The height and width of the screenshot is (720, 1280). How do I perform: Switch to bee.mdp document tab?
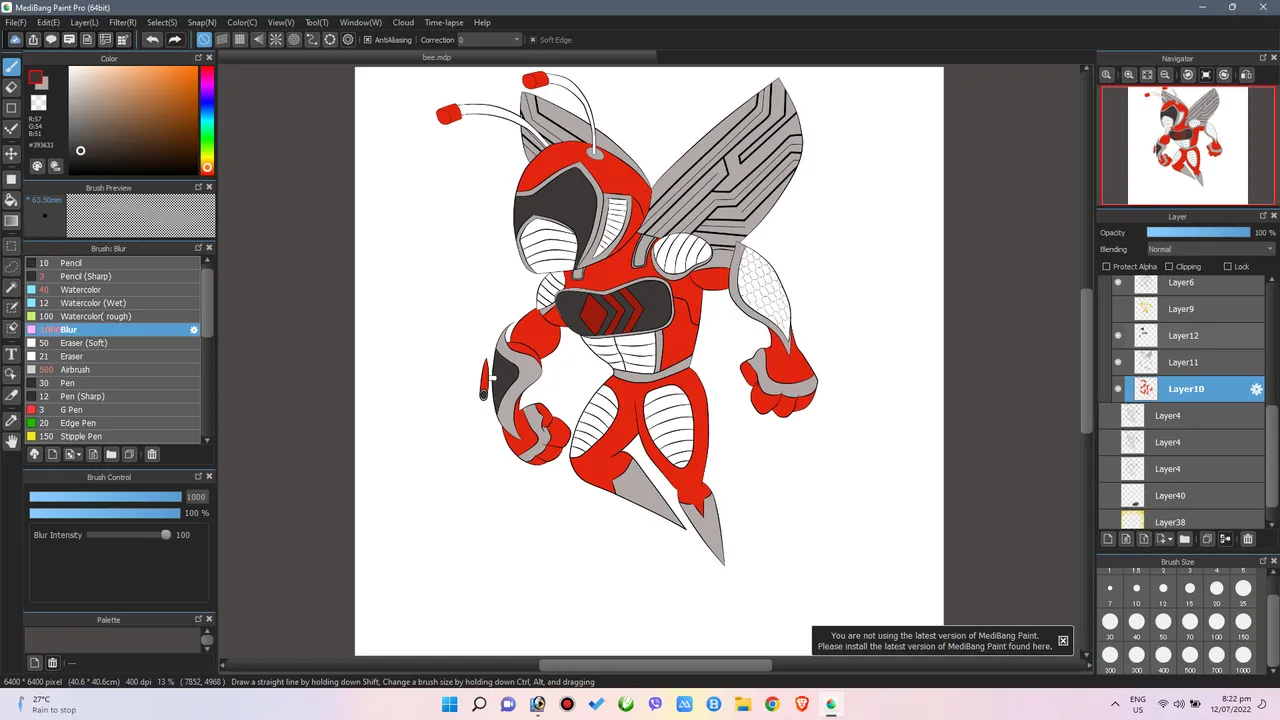tap(437, 58)
